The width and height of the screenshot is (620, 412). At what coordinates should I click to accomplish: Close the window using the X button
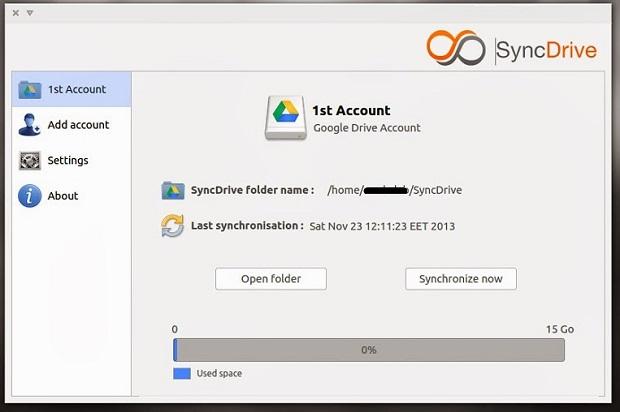pos(16,13)
